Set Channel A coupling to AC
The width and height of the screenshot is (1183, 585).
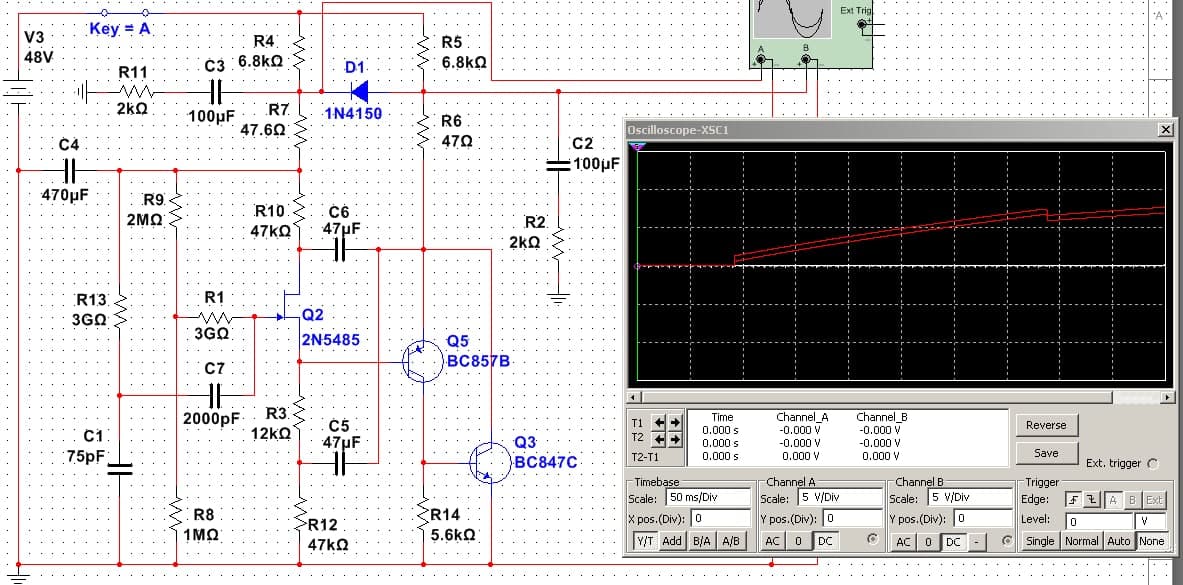pyautogui.click(x=772, y=541)
